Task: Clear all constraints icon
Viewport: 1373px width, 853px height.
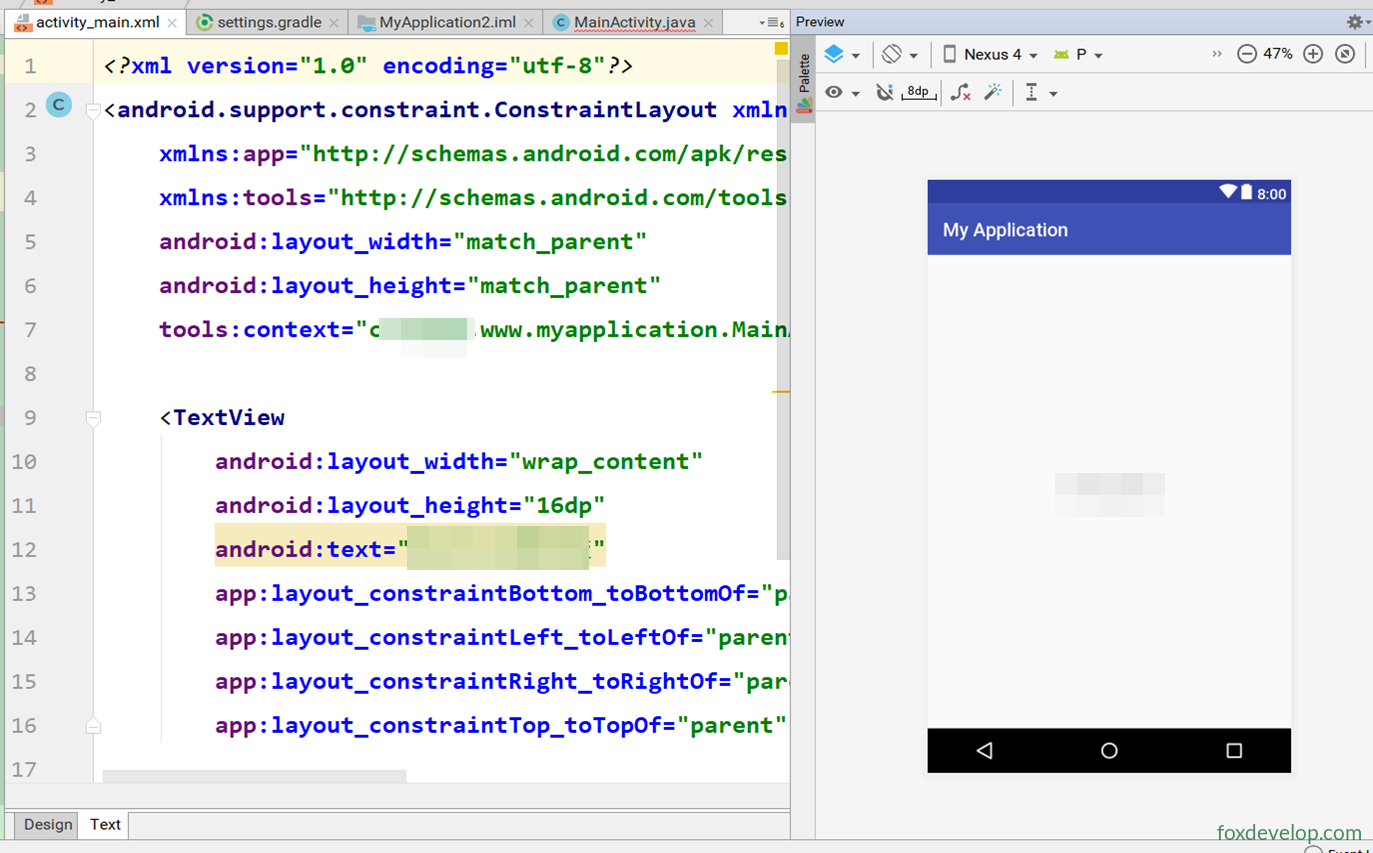Action: click(960, 93)
